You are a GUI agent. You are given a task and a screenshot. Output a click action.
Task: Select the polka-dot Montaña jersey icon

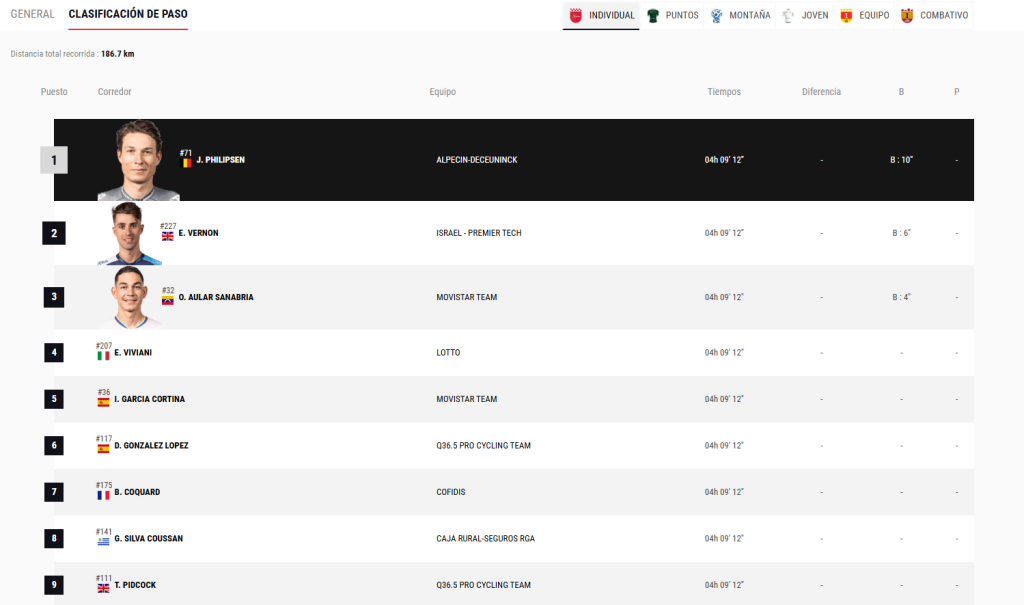pyautogui.click(x=717, y=16)
